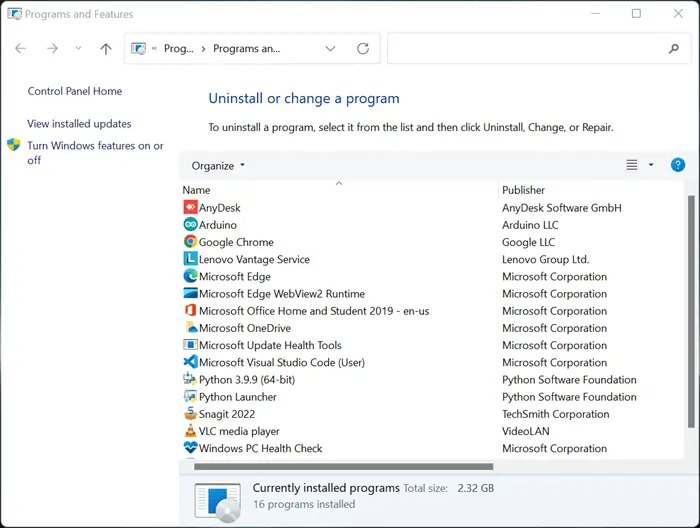Refresh the Programs and Features view
The image size is (700, 528).
tap(363, 48)
